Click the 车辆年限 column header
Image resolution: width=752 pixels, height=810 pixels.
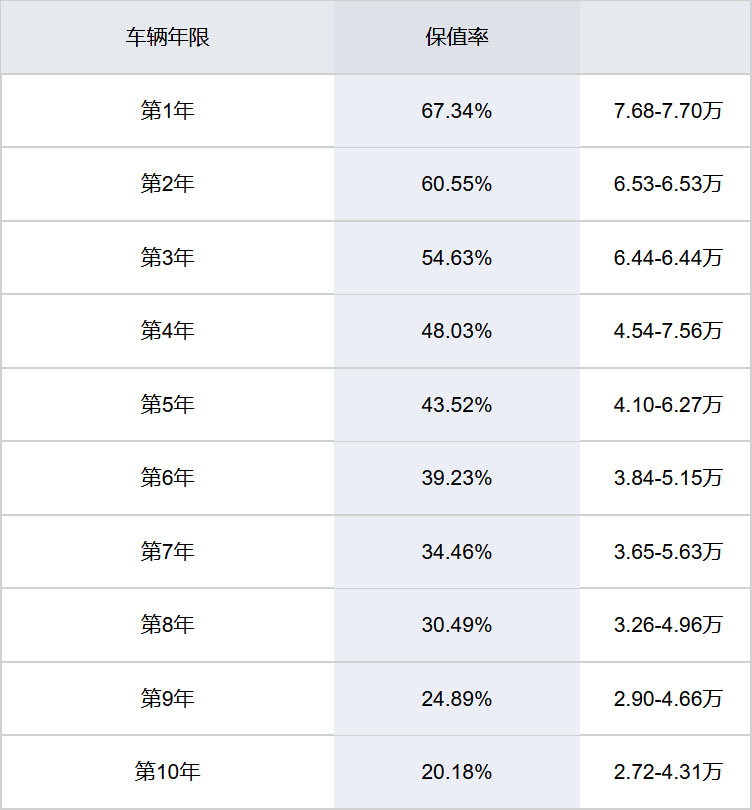click(167, 38)
